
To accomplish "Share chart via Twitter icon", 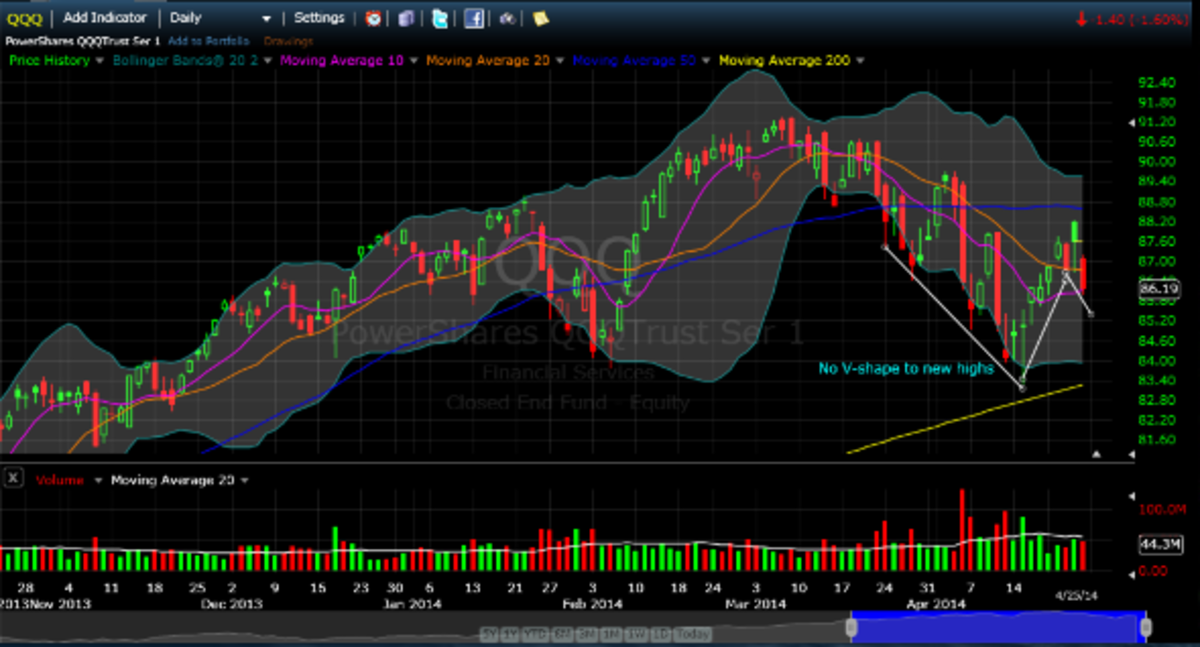I will point(440,18).
